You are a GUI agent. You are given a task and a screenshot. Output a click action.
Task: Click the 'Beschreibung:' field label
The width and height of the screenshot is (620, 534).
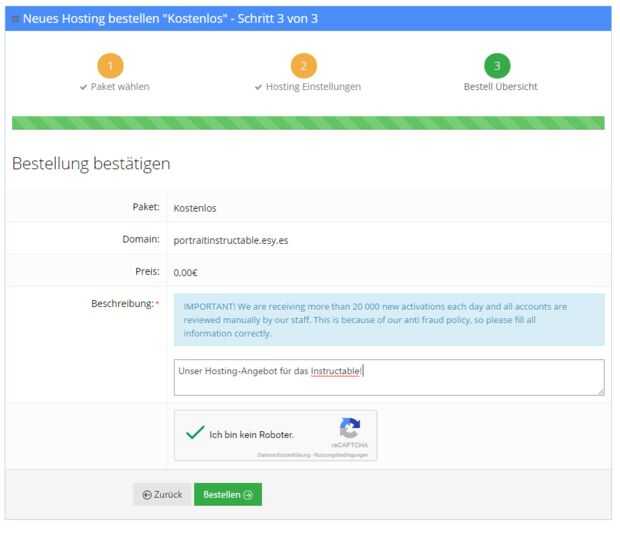[x=122, y=304]
